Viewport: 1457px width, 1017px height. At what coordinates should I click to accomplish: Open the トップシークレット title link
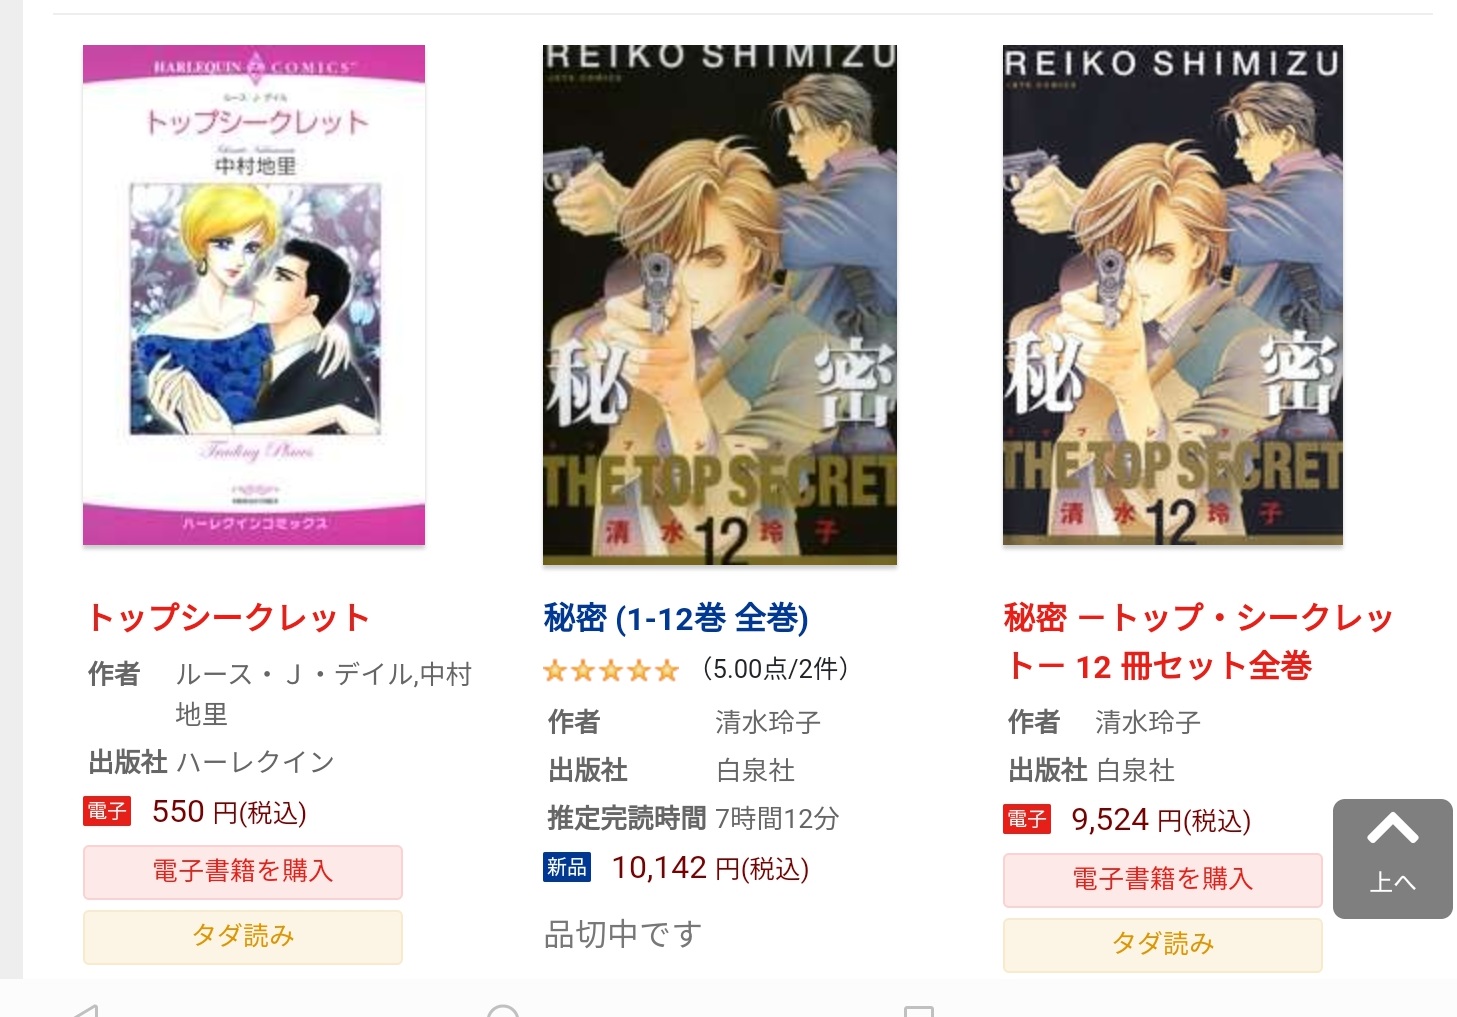229,618
